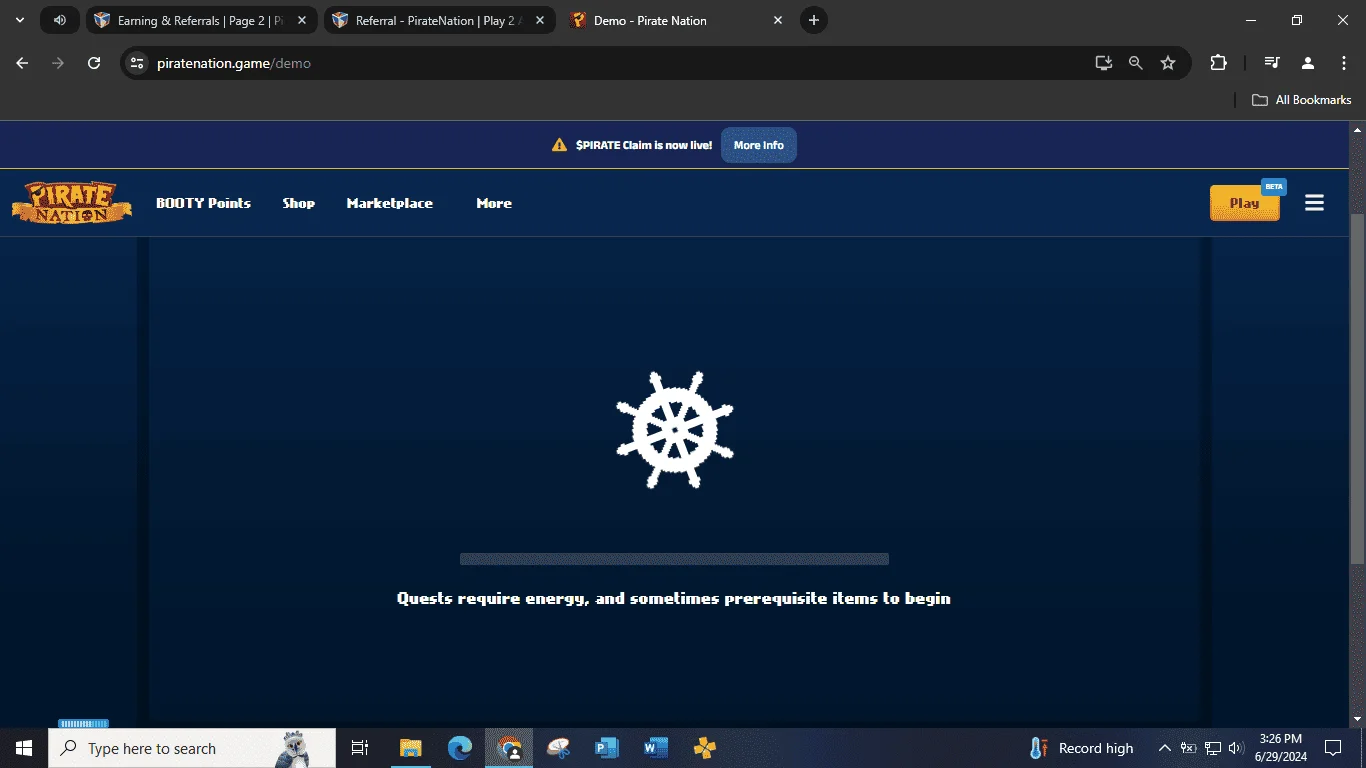
Task: Open the All Bookmarks folder
Action: (x=1301, y=100)
